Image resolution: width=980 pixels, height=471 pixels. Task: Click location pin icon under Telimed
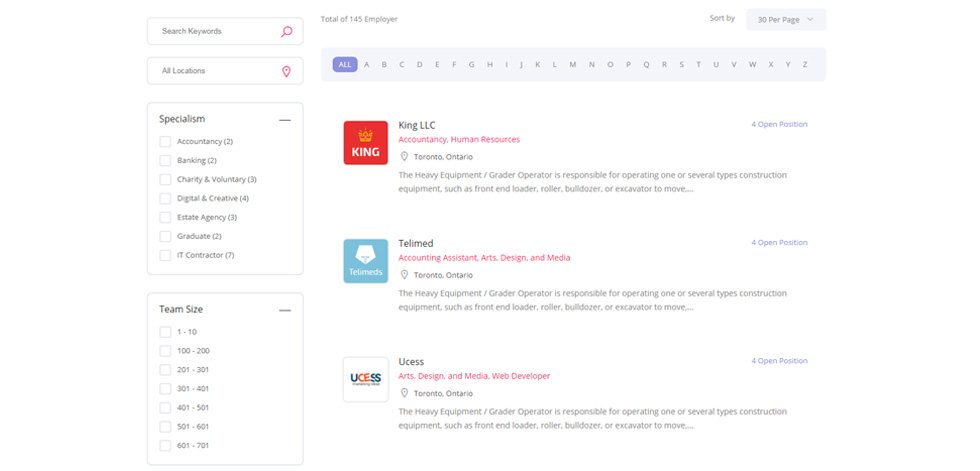[x=404, y=275]
